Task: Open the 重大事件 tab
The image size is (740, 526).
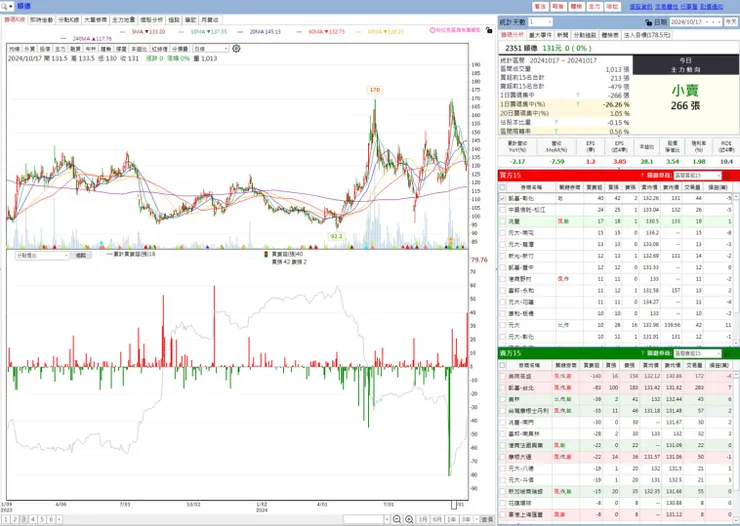Action: pyautogui.click(x=540, y=35)
